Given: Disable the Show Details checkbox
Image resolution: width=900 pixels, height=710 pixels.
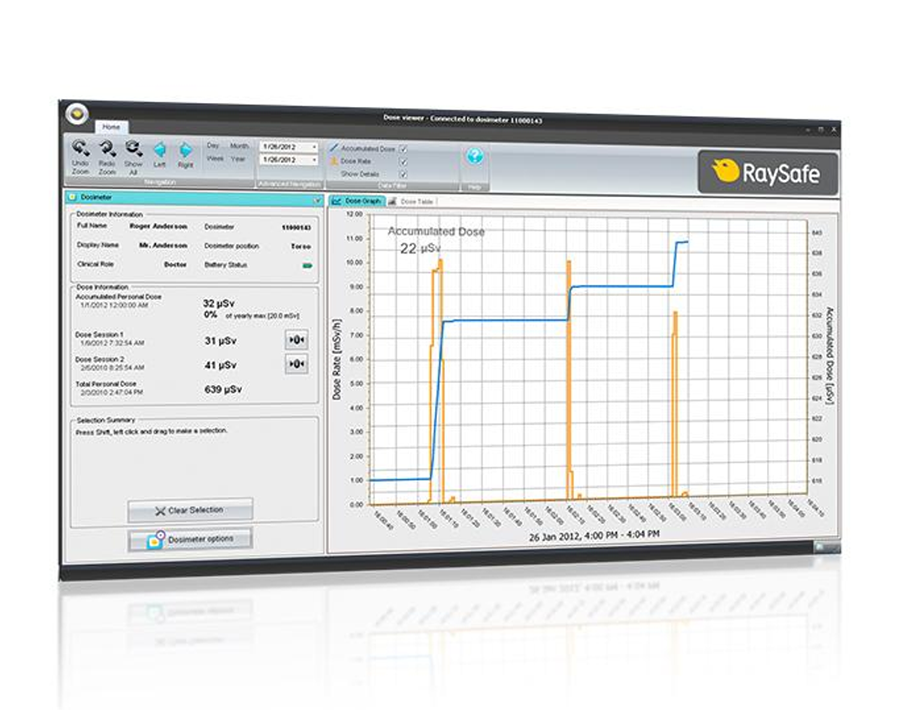Looking at the screenshot, I should tap(404, 173).
